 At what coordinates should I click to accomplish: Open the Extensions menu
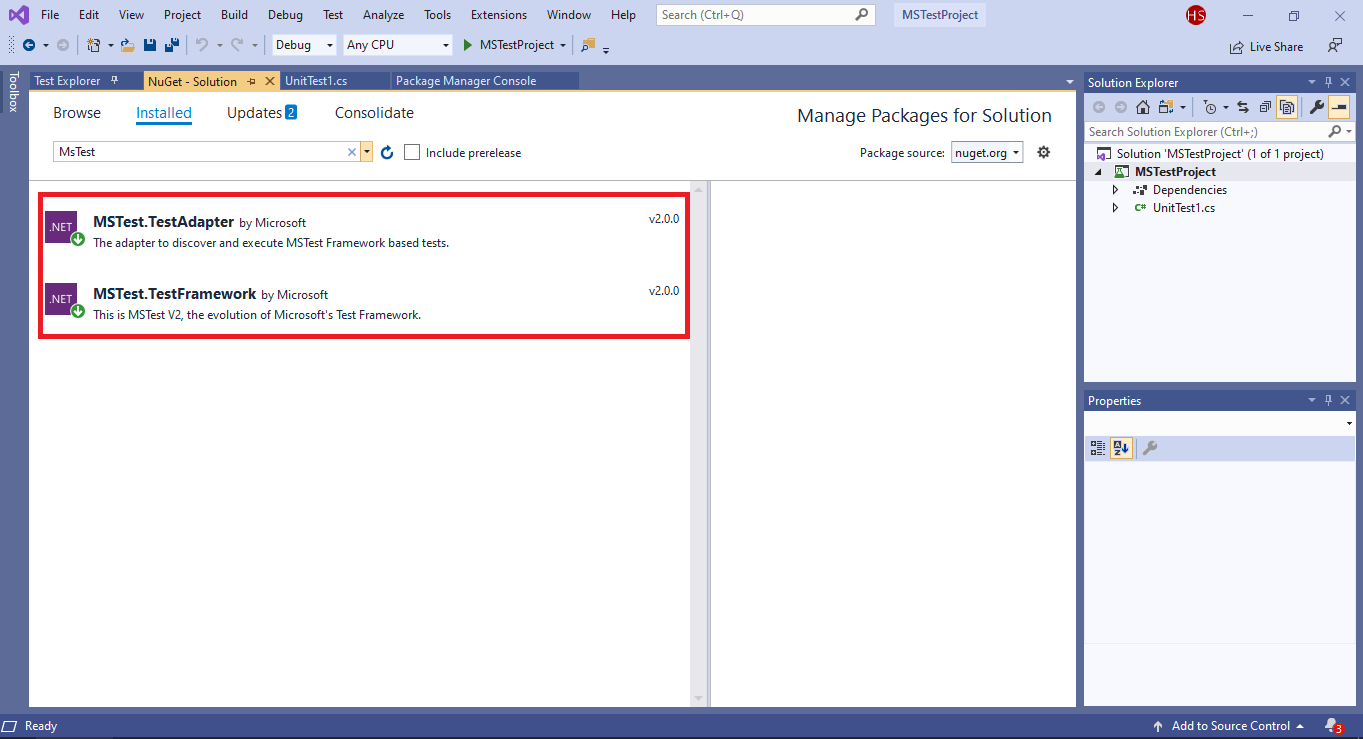coord(499,15)
